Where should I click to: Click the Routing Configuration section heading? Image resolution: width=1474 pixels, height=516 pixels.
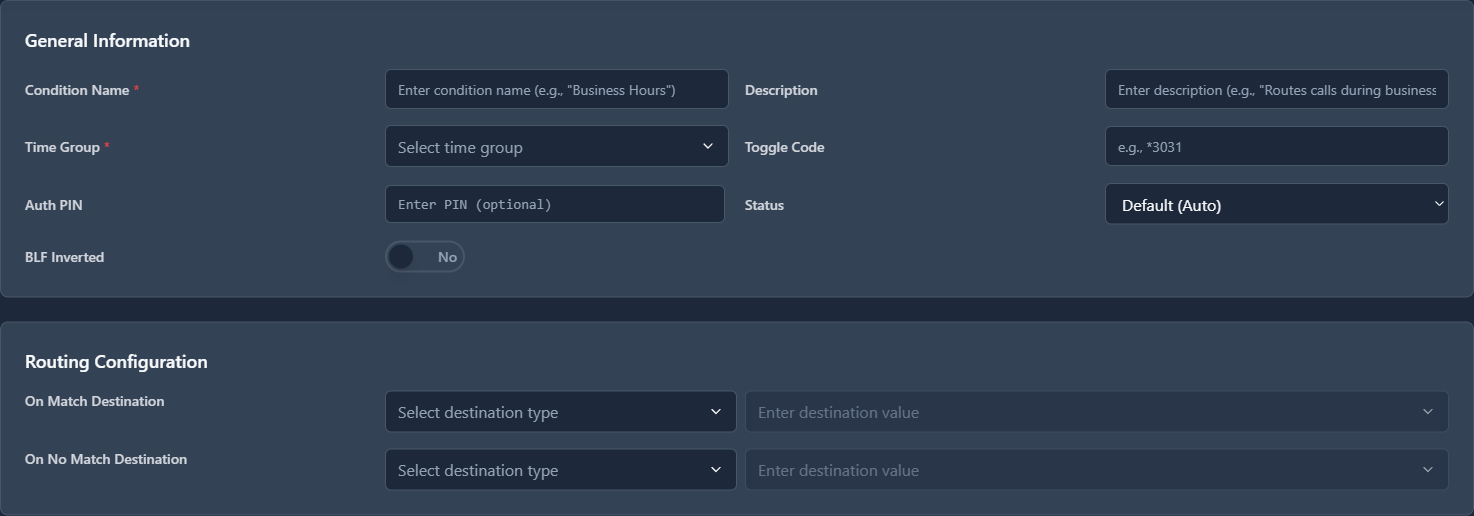click(116, 362)
